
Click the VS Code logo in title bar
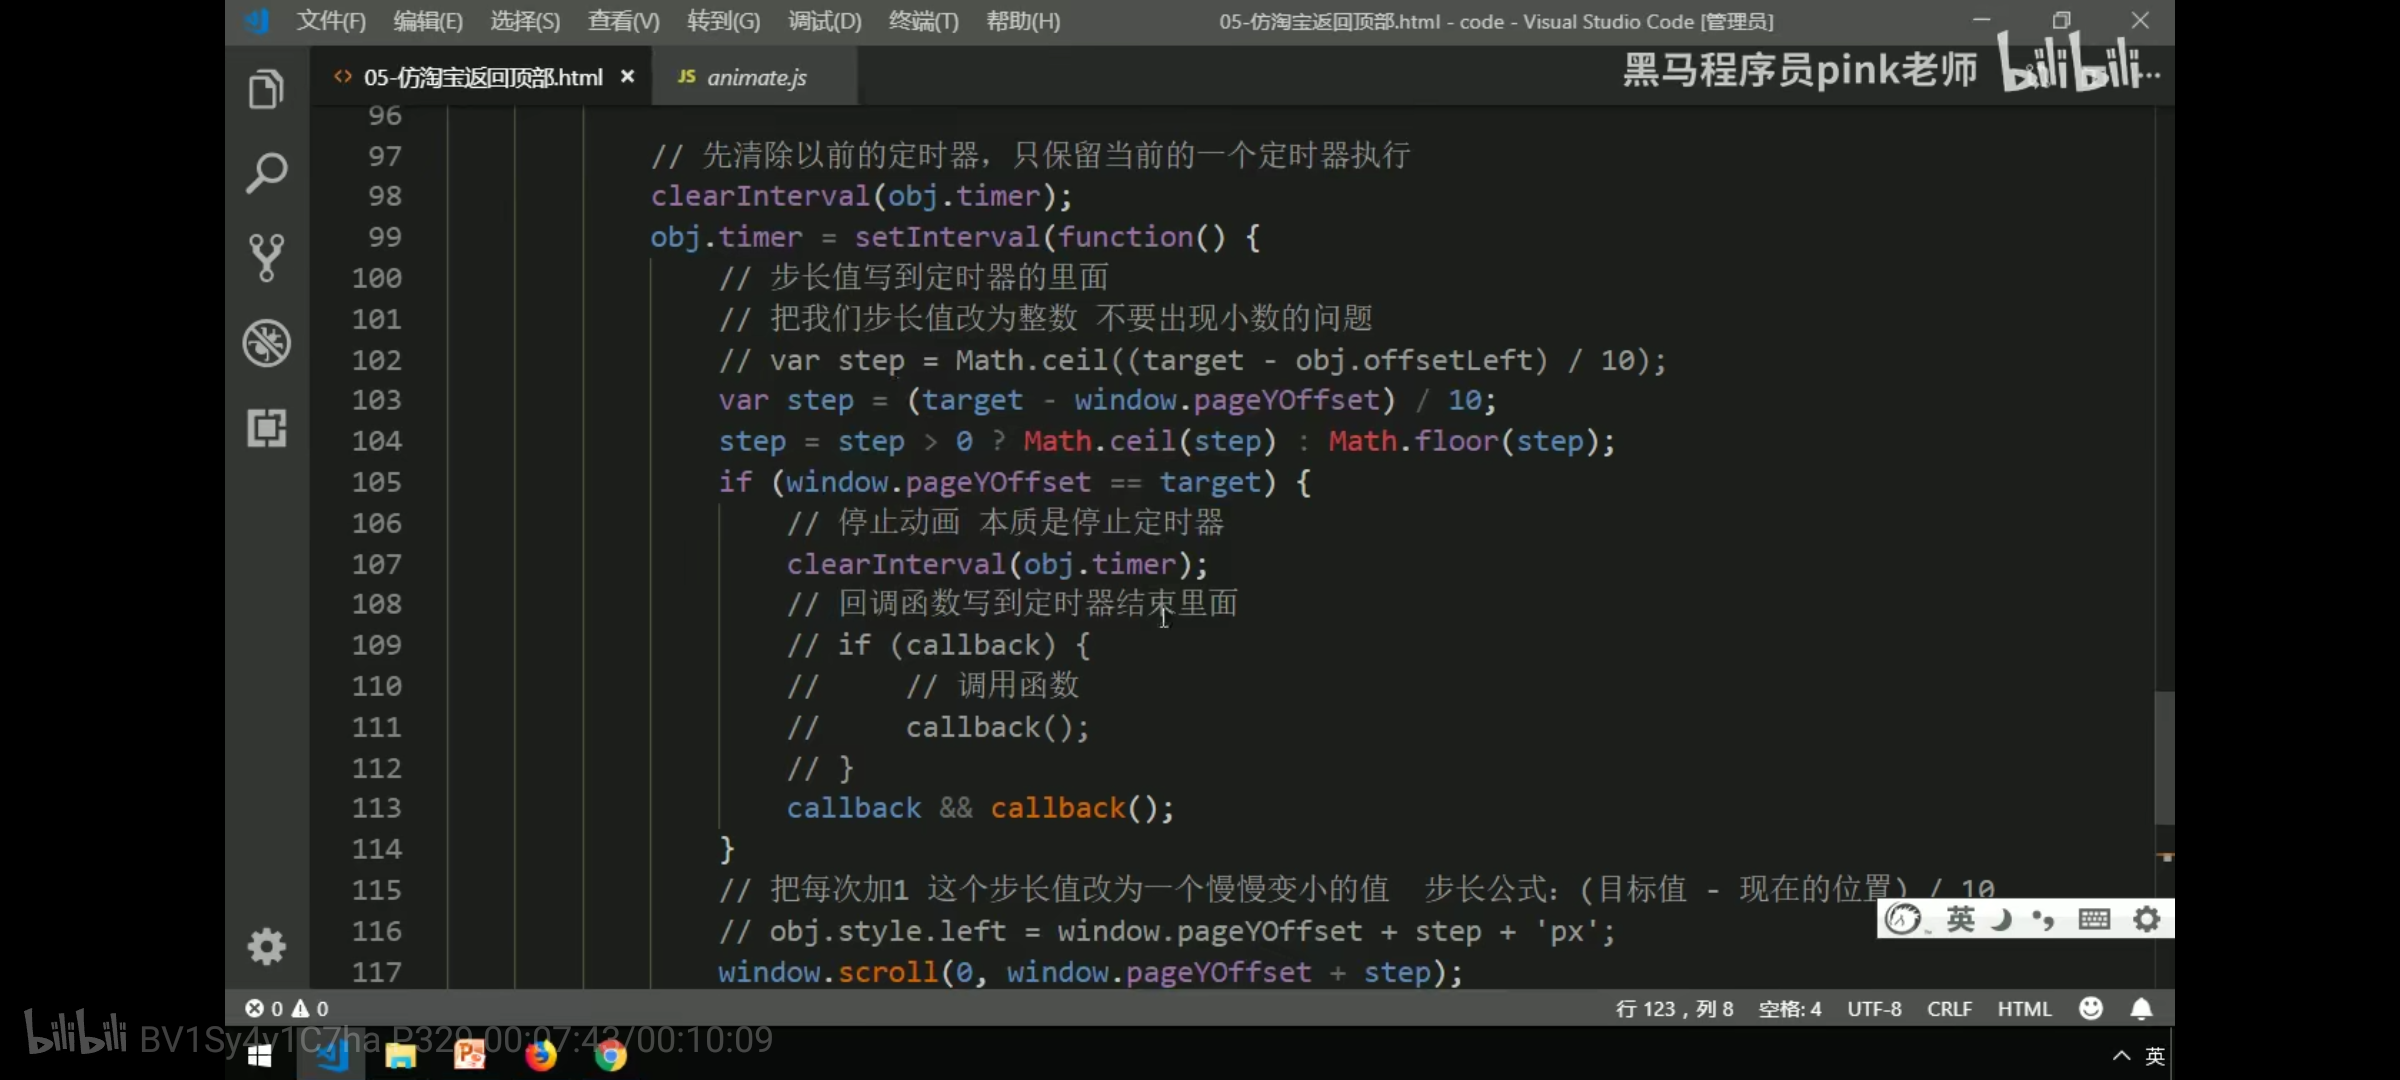[257, 21]
